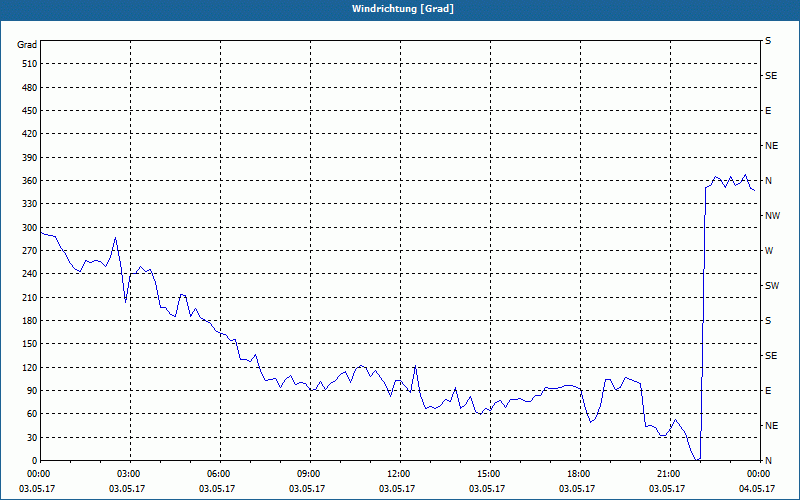Pick the 270 degree axis label
The height and width of the screenshot is (500, 800).
coord(30,251)
